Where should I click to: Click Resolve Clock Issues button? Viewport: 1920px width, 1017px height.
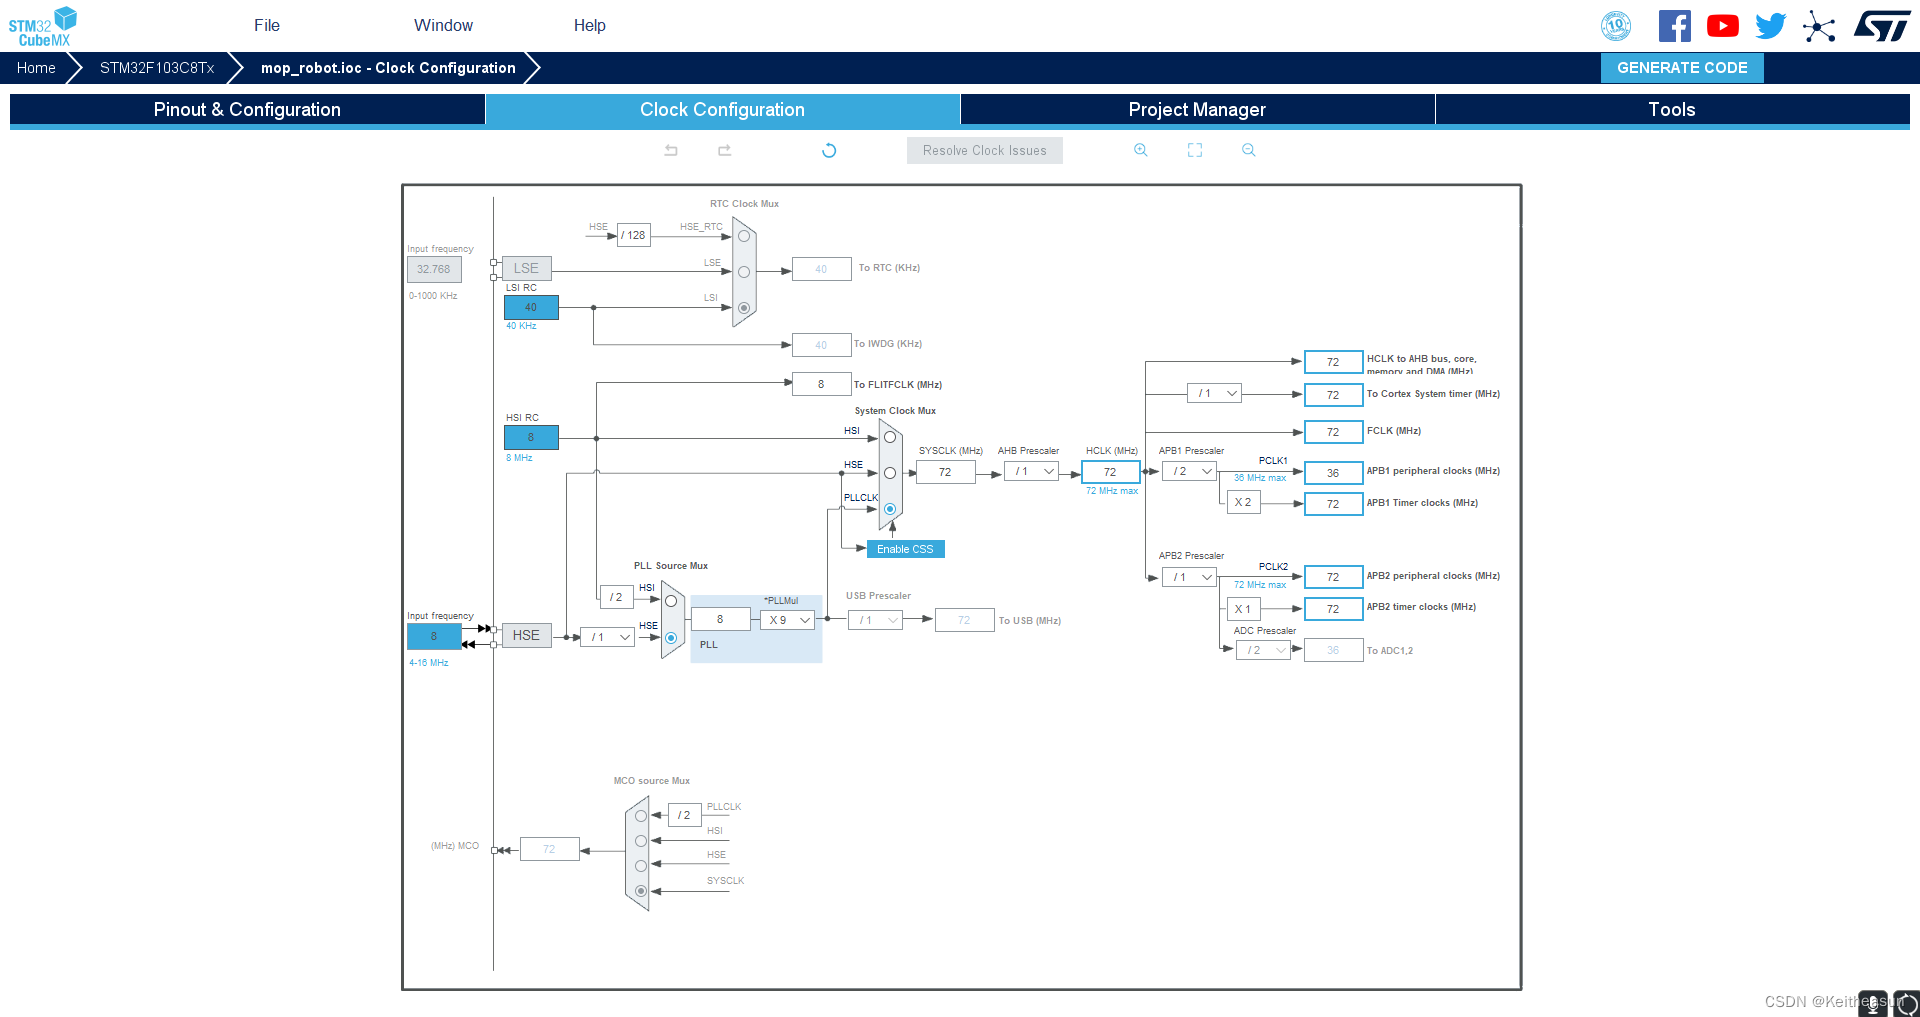coord(985,151)
